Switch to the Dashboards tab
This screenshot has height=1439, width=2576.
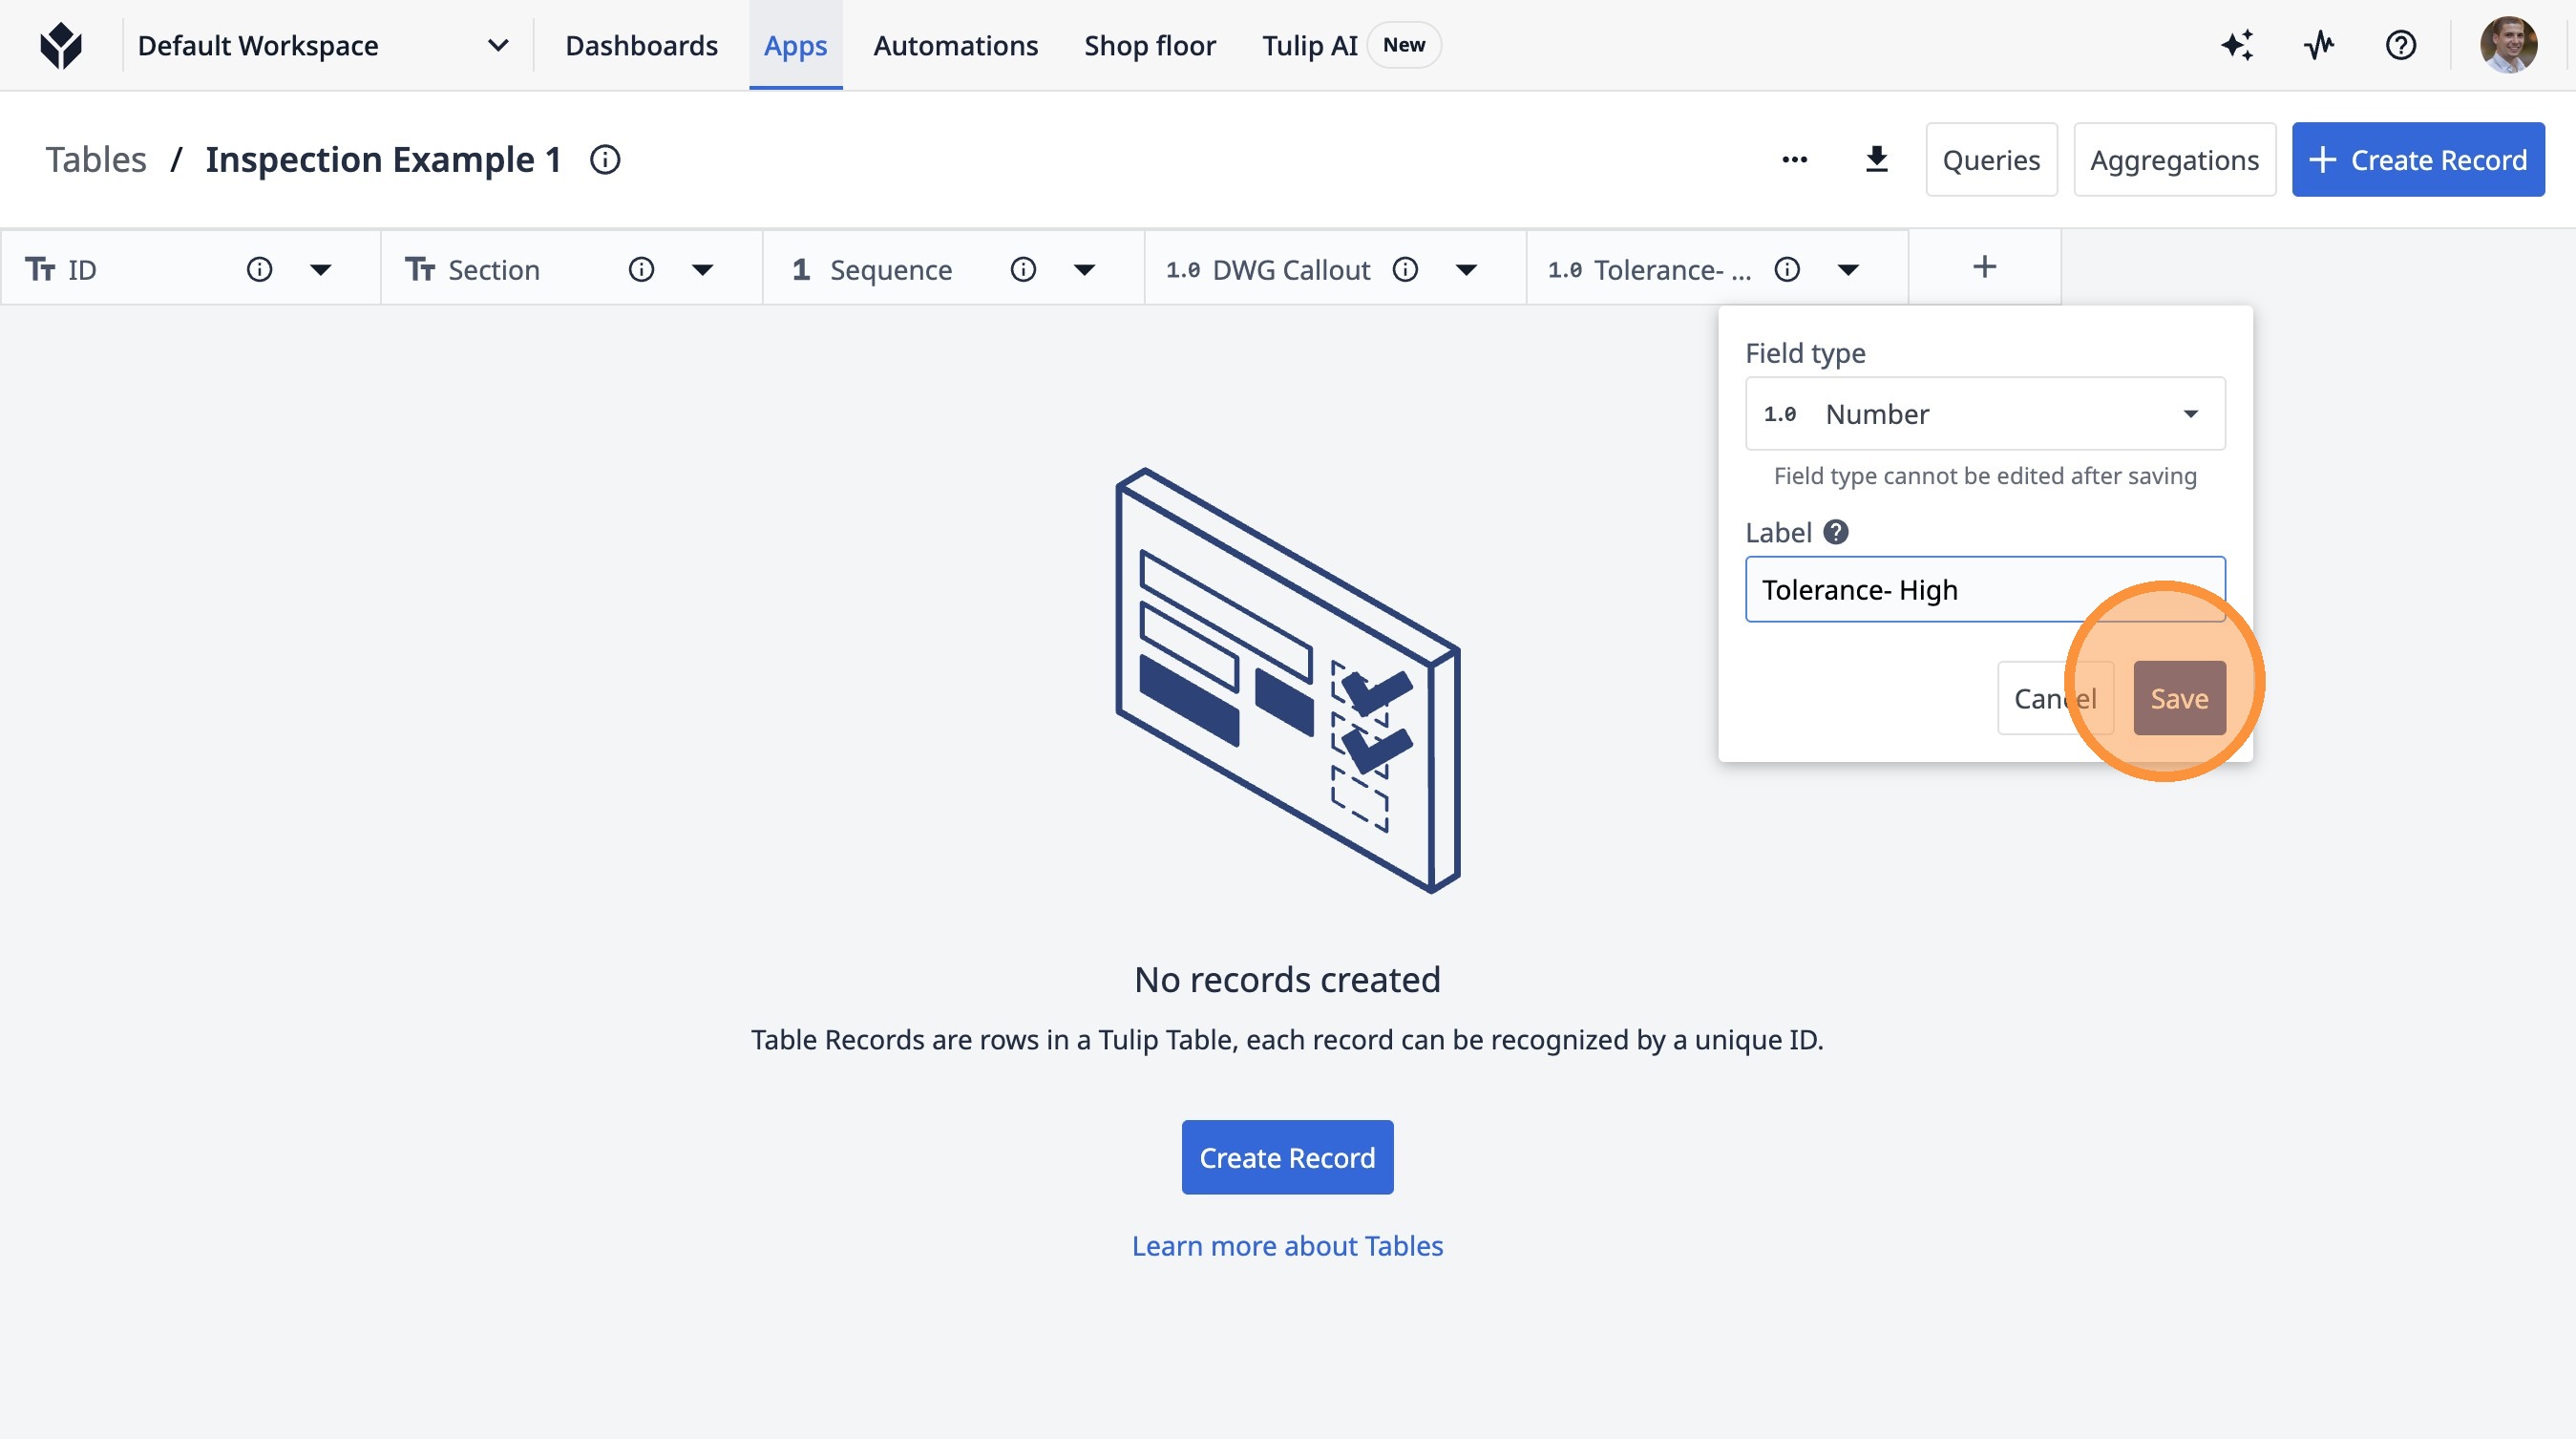coord(641,45)
